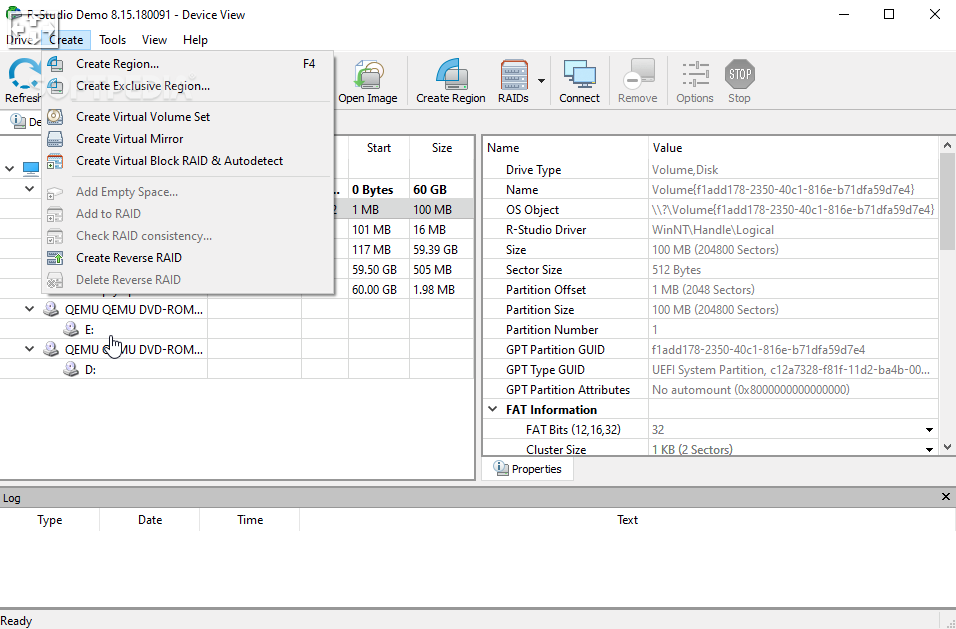Select Create Virtual Block RAID & Autodetect
This screenshot has height=629, width=956.
coord(179,161)
